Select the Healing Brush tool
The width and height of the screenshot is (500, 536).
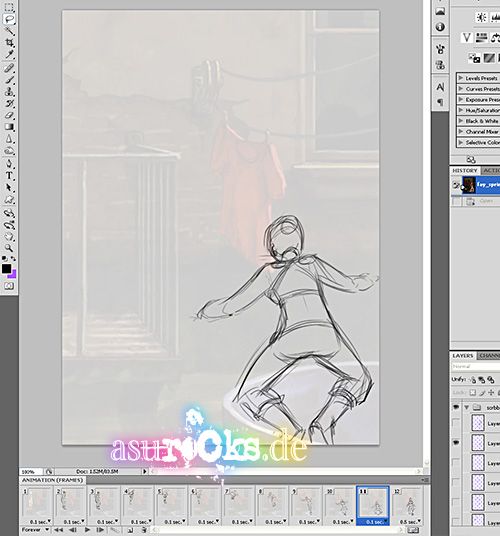point(9,68)
